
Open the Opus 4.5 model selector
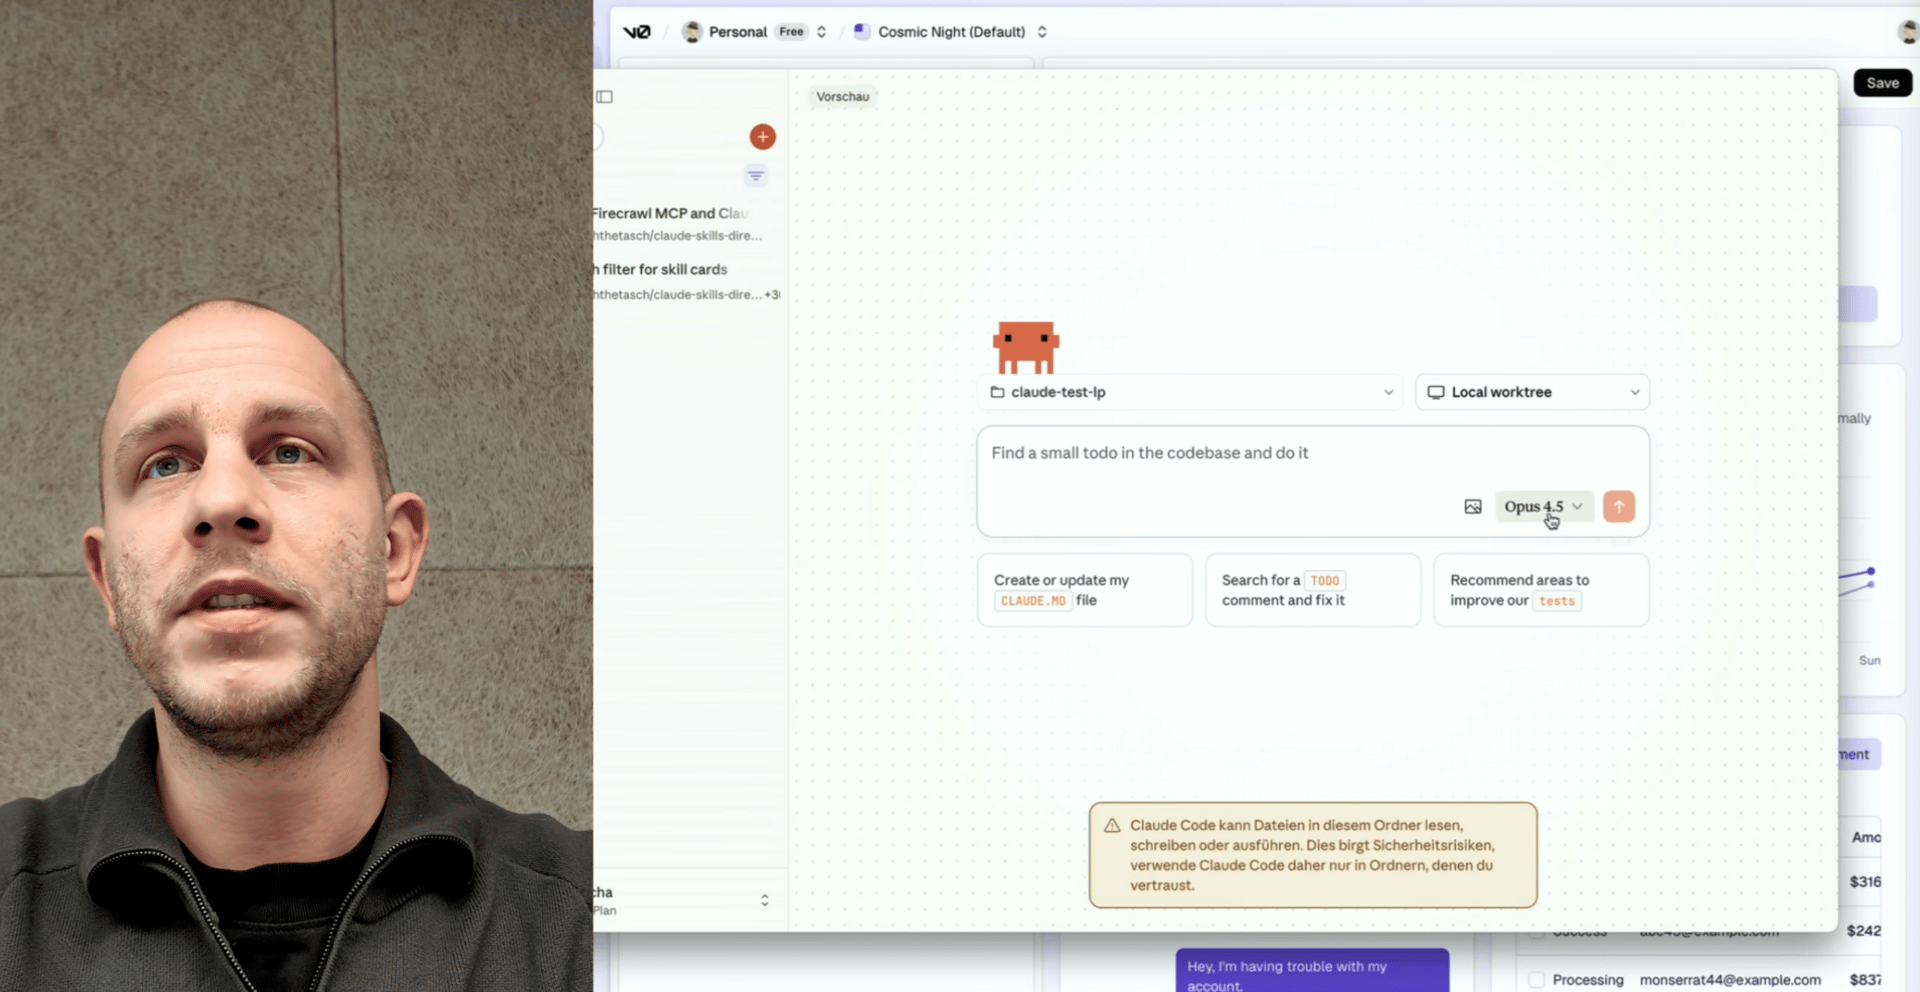[1543, 507]
